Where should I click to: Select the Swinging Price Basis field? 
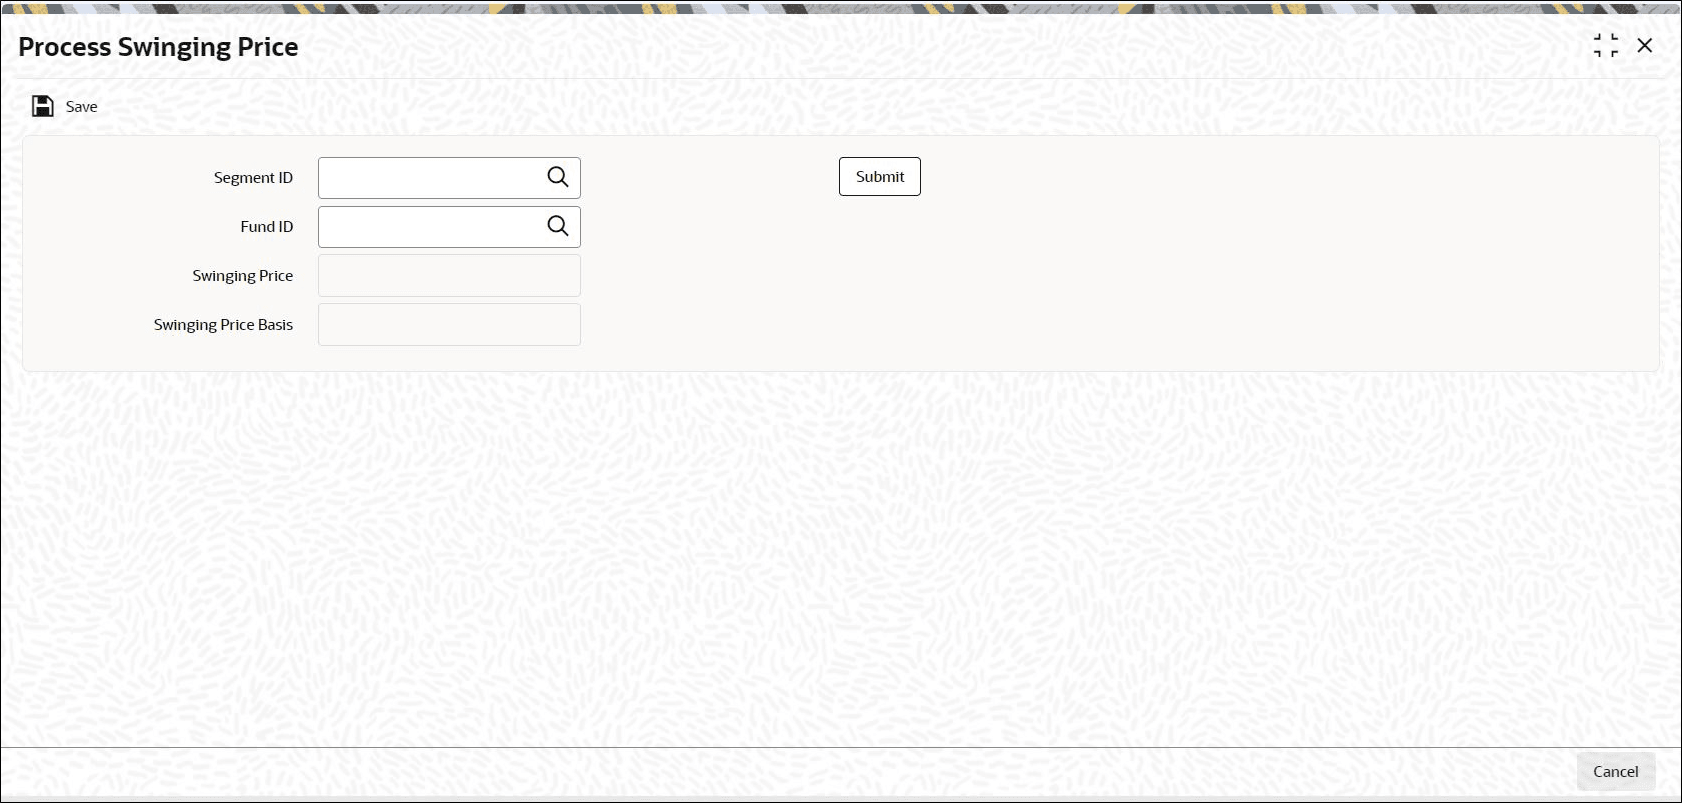449,325
